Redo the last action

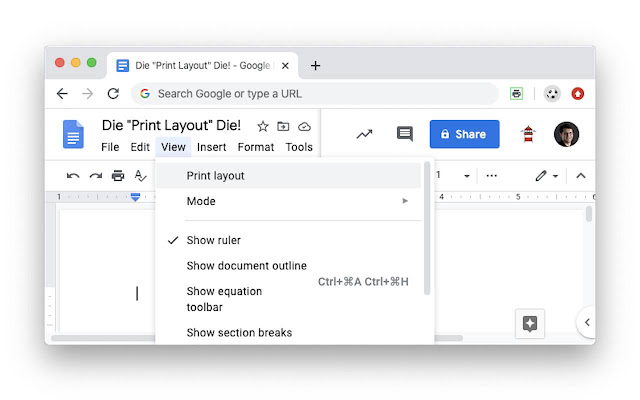(x=96, y=176)
